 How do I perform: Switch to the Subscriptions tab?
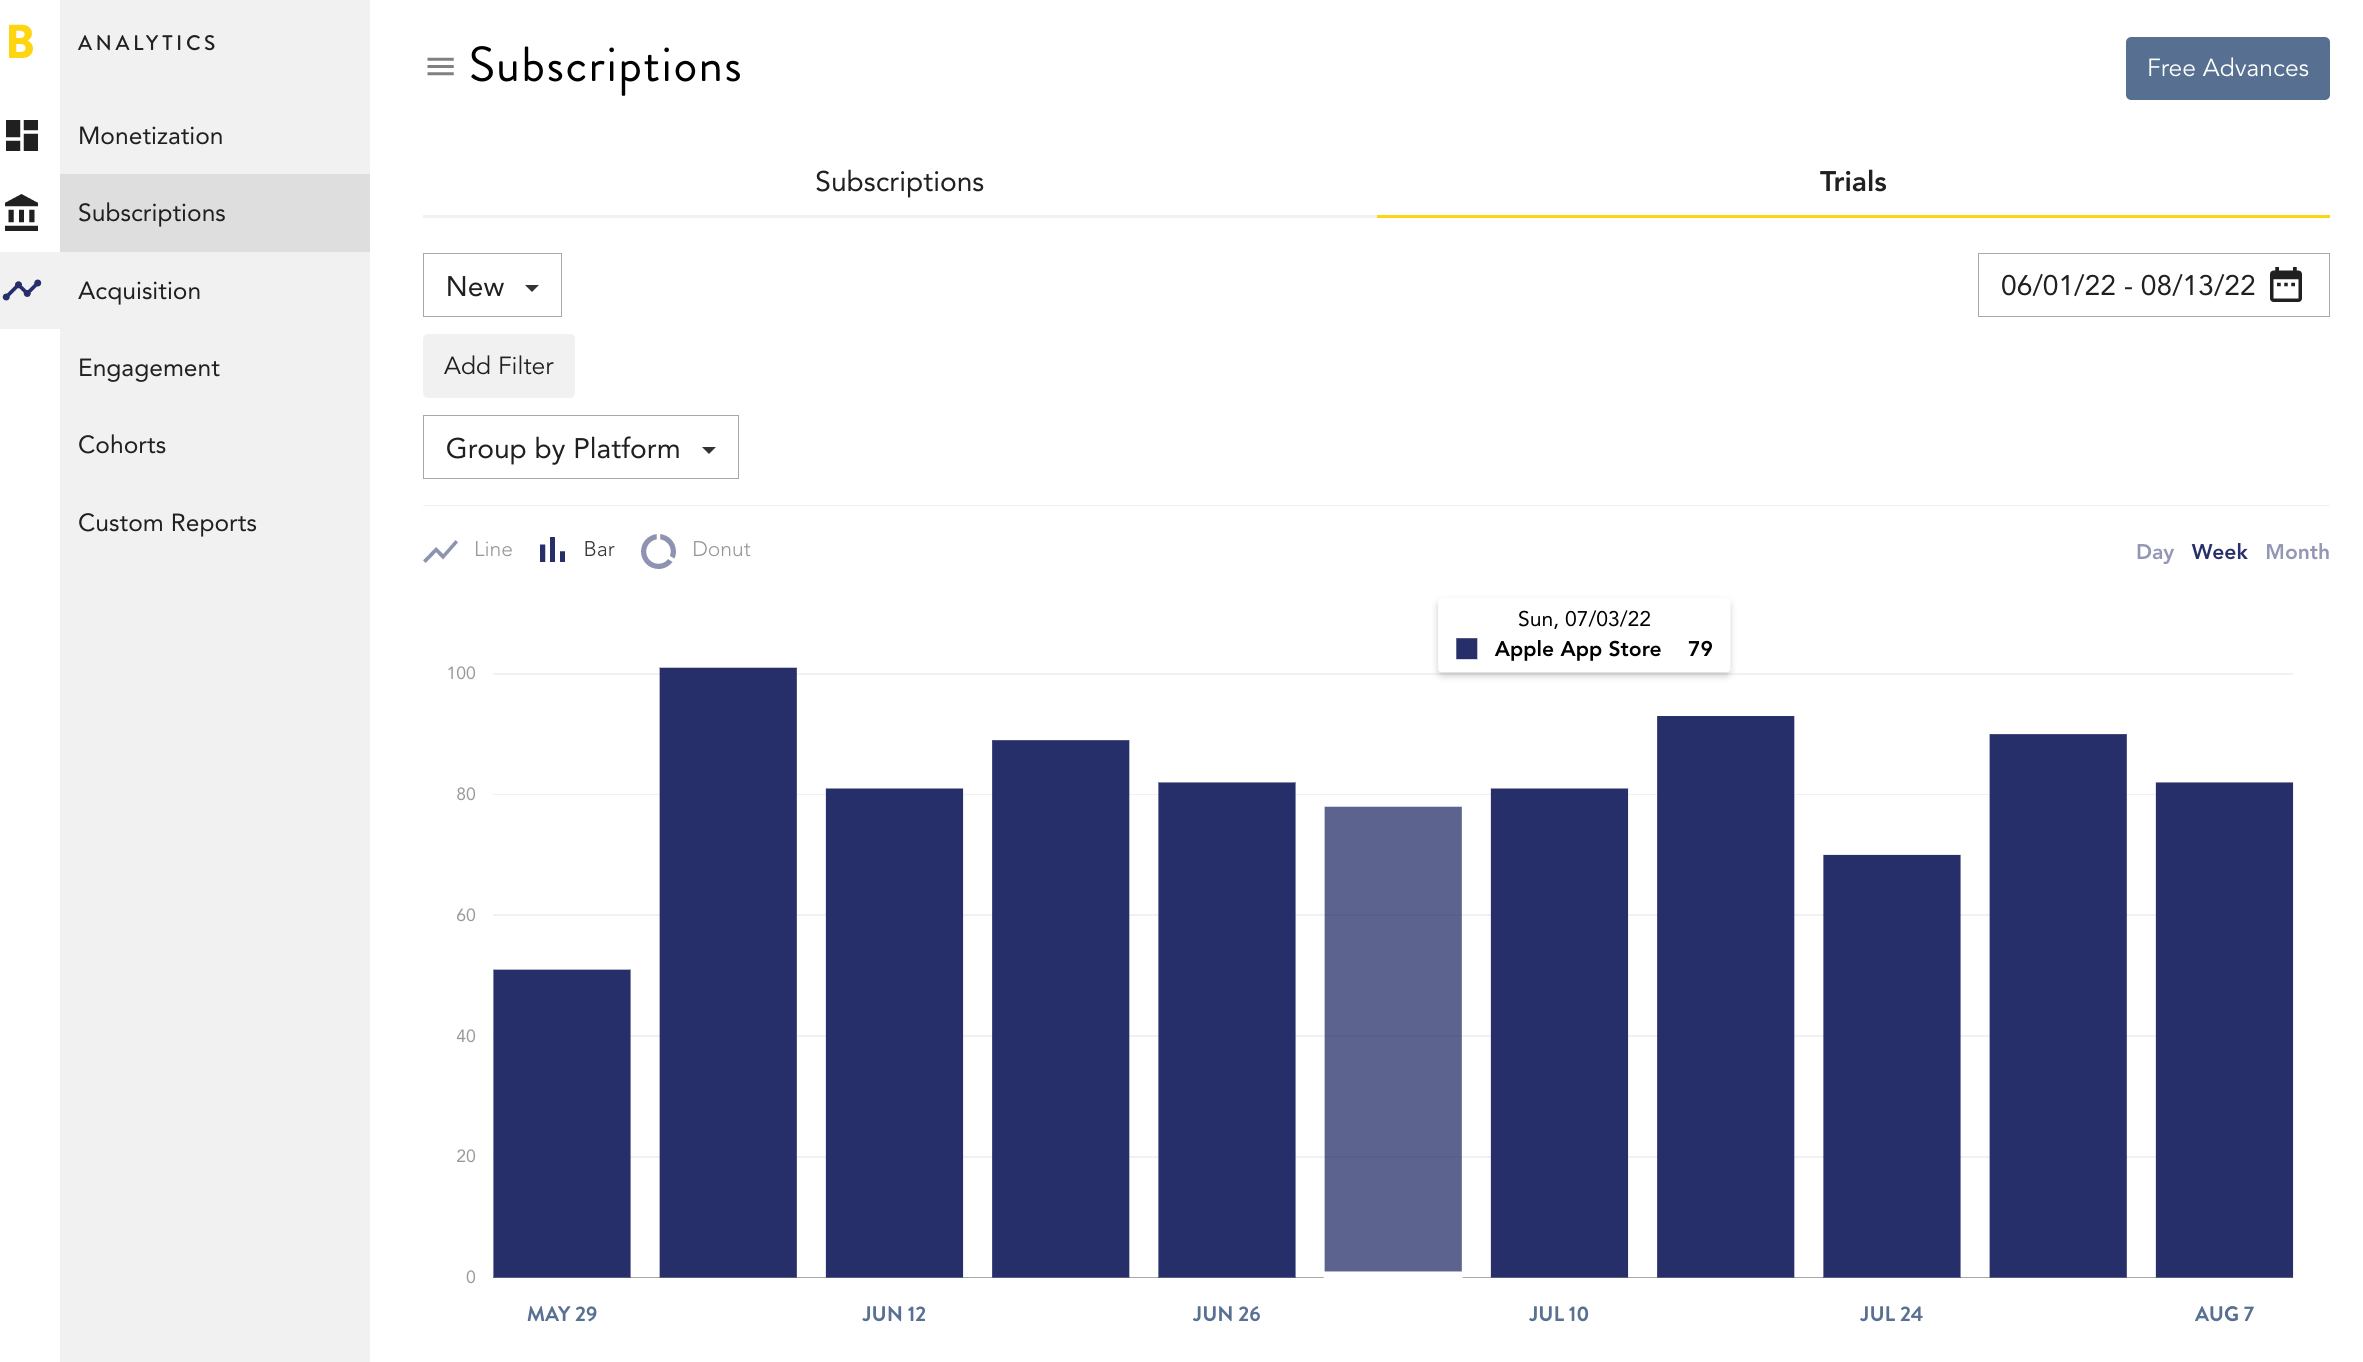coord(899,182)
